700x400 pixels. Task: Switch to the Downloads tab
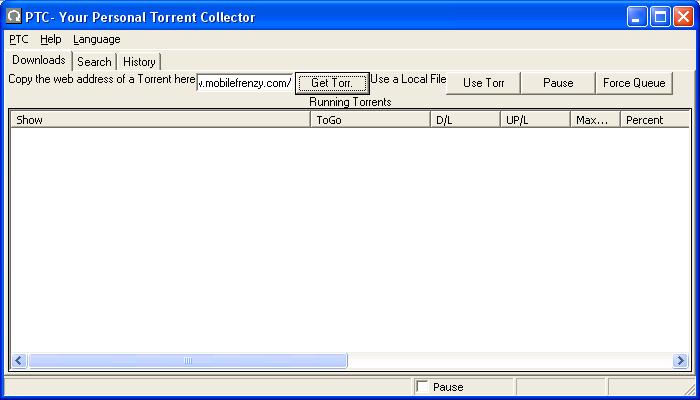pos(39,60)
